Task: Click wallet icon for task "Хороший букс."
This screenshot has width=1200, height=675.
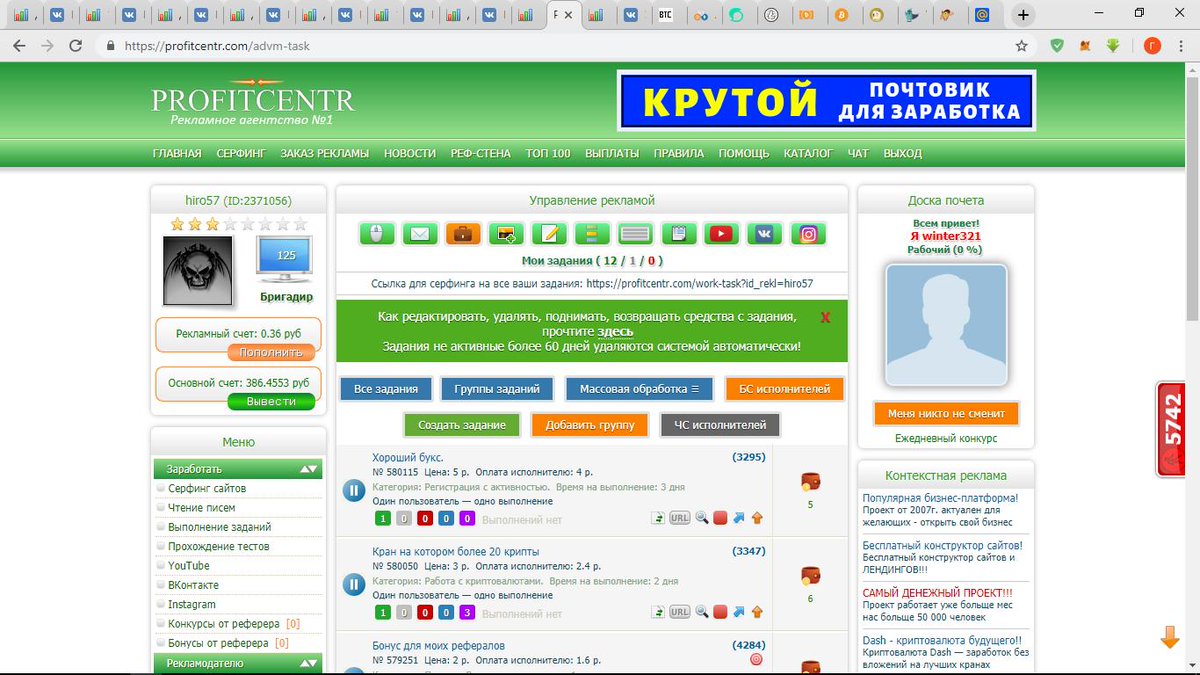Action: point(810,483)
